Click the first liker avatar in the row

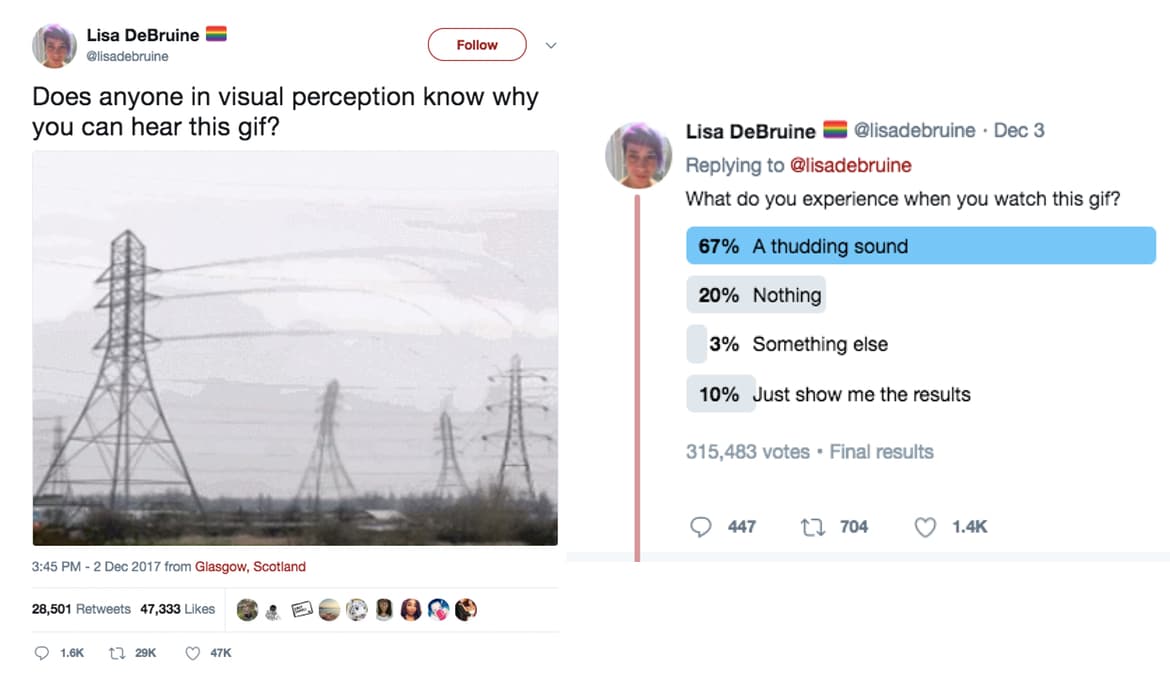point(247,609)
